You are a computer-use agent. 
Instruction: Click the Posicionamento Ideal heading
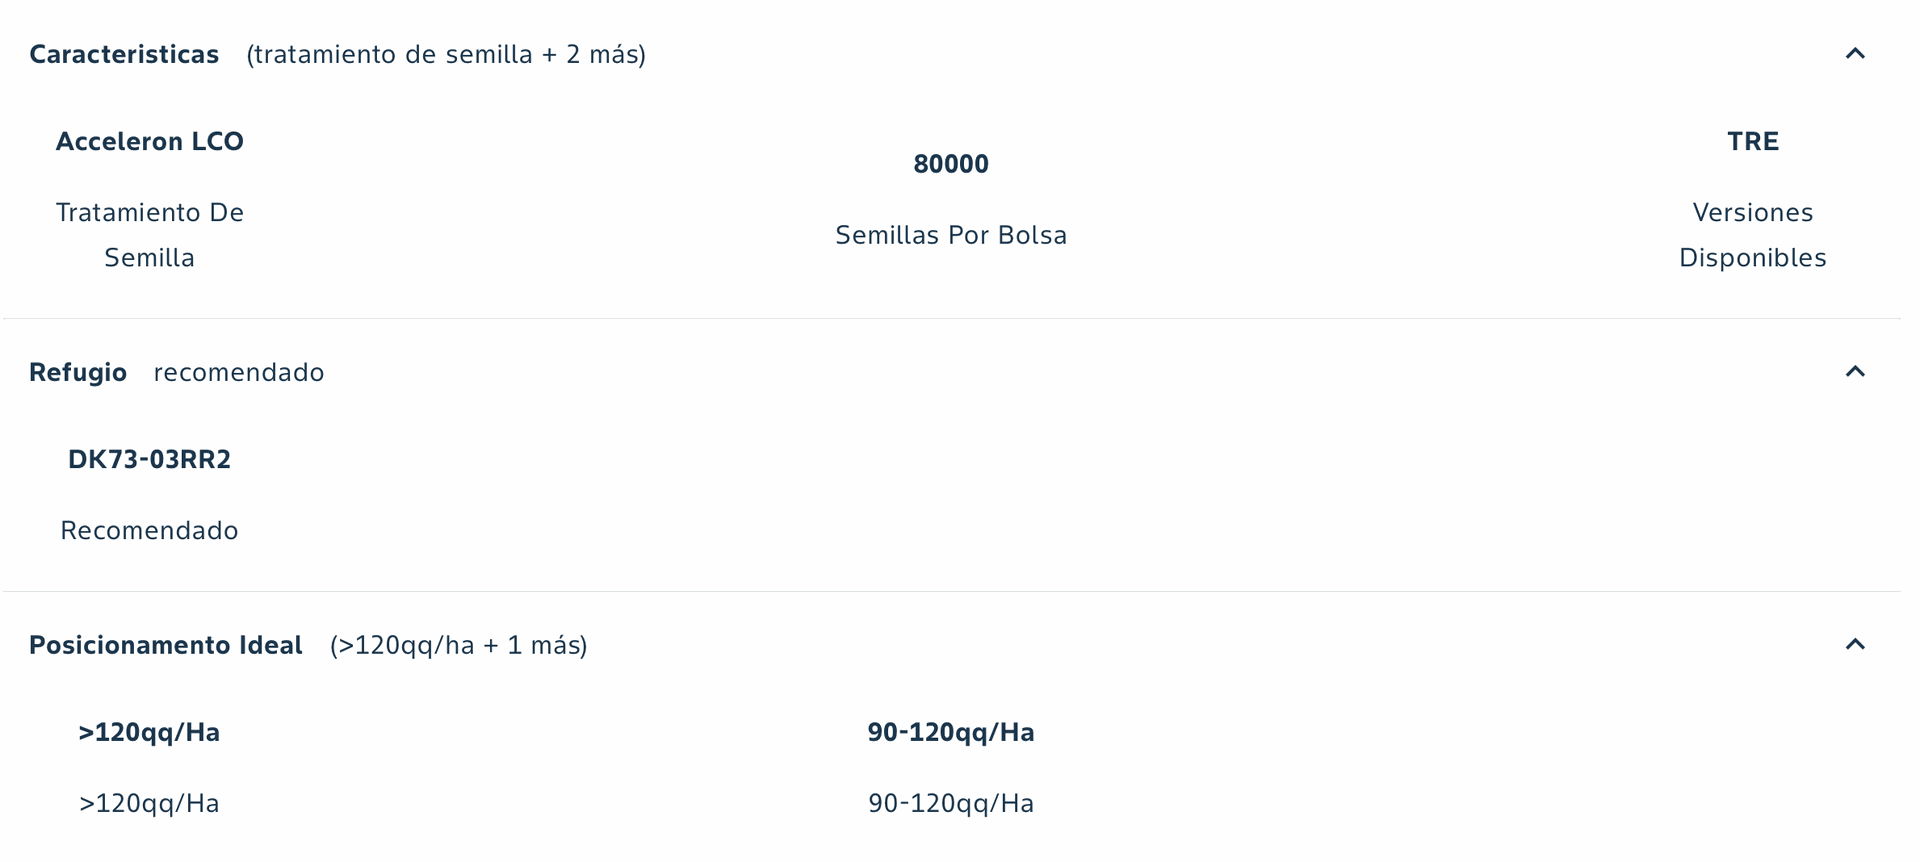tap(166, 645)
